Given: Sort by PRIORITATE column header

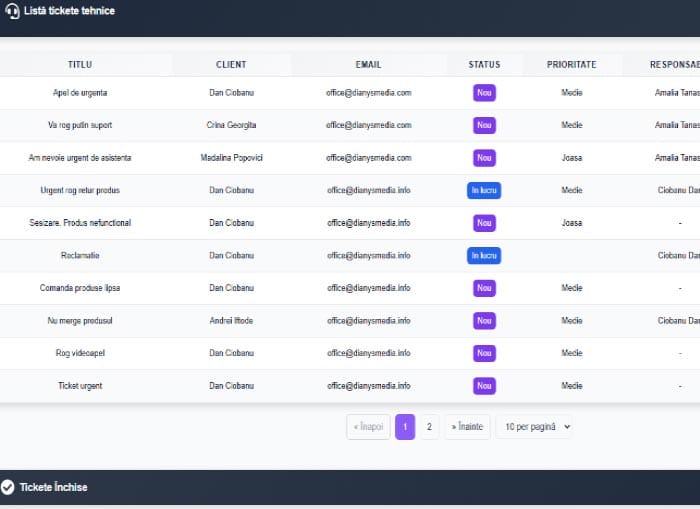Looking at the screenshot, I should (572, 65).
